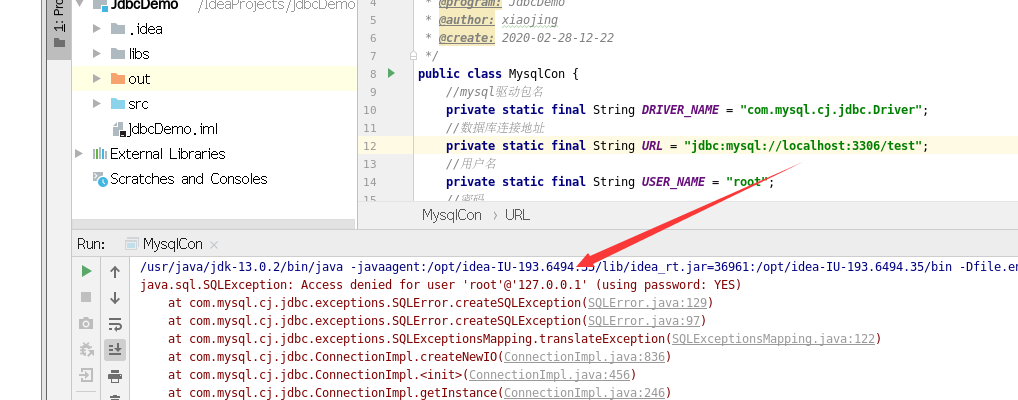Click the xiaojing author name
The image size is (1018, 400).
pyautogui.click(x=529, y=20)
